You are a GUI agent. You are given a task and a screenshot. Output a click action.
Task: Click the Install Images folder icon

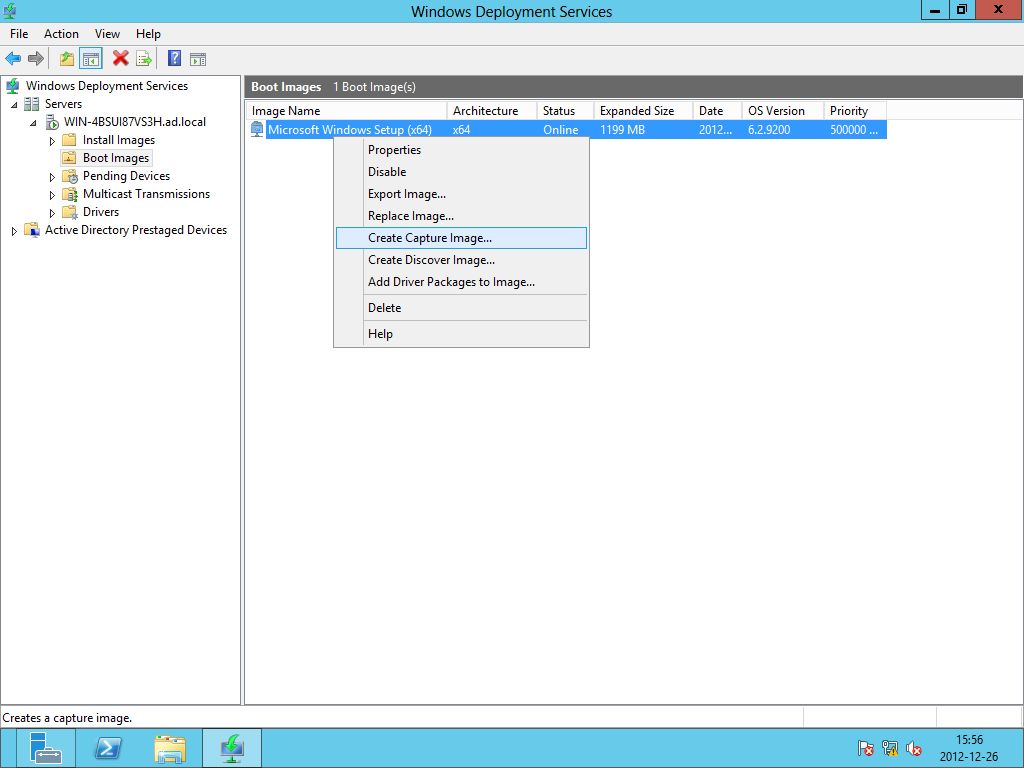coord(69,140)
